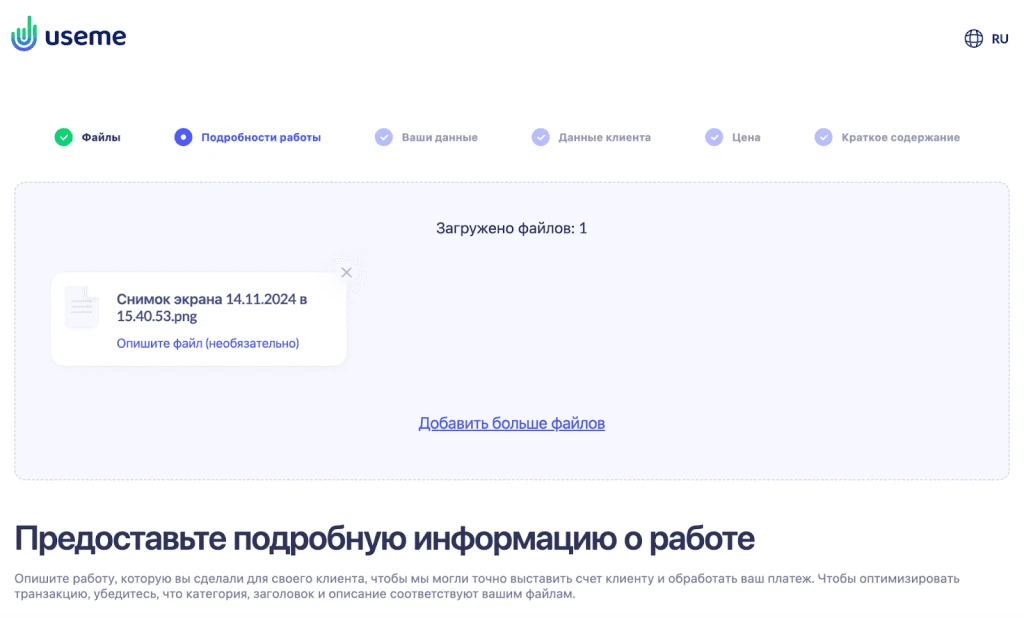
Task: Click the Краткое содержание step check icon
Action: (824, 137)
